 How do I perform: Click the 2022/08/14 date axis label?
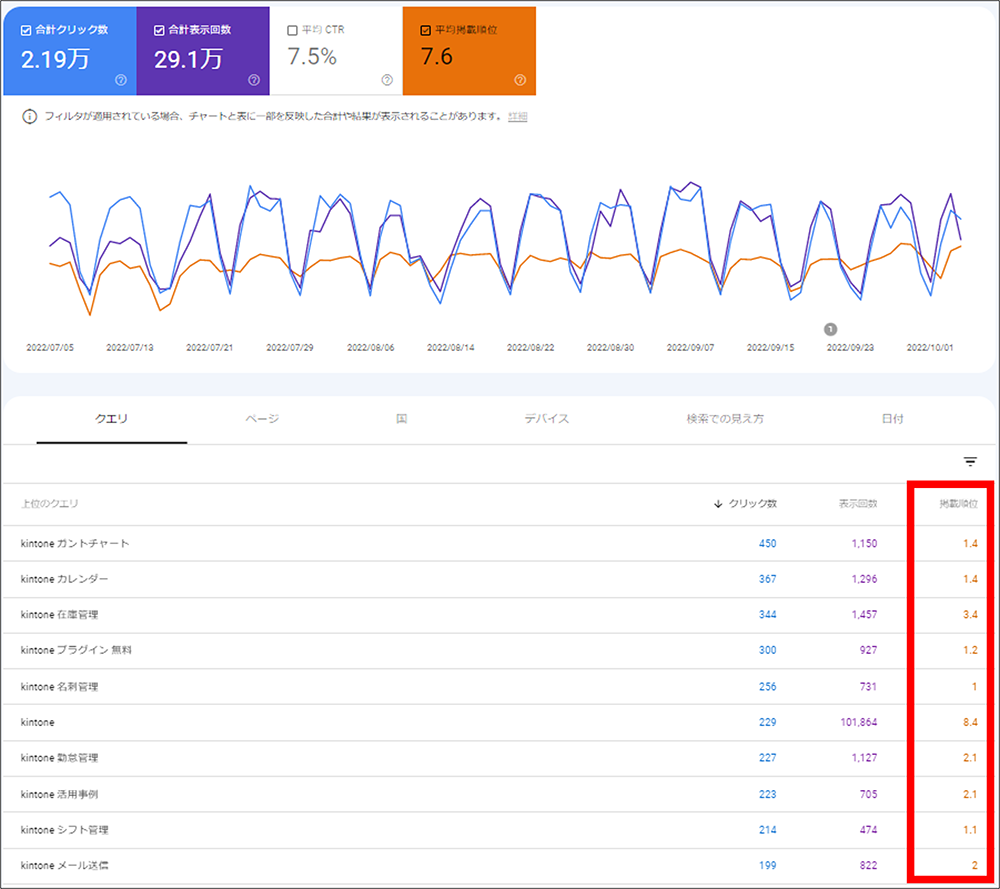click(x=450, y=348)
